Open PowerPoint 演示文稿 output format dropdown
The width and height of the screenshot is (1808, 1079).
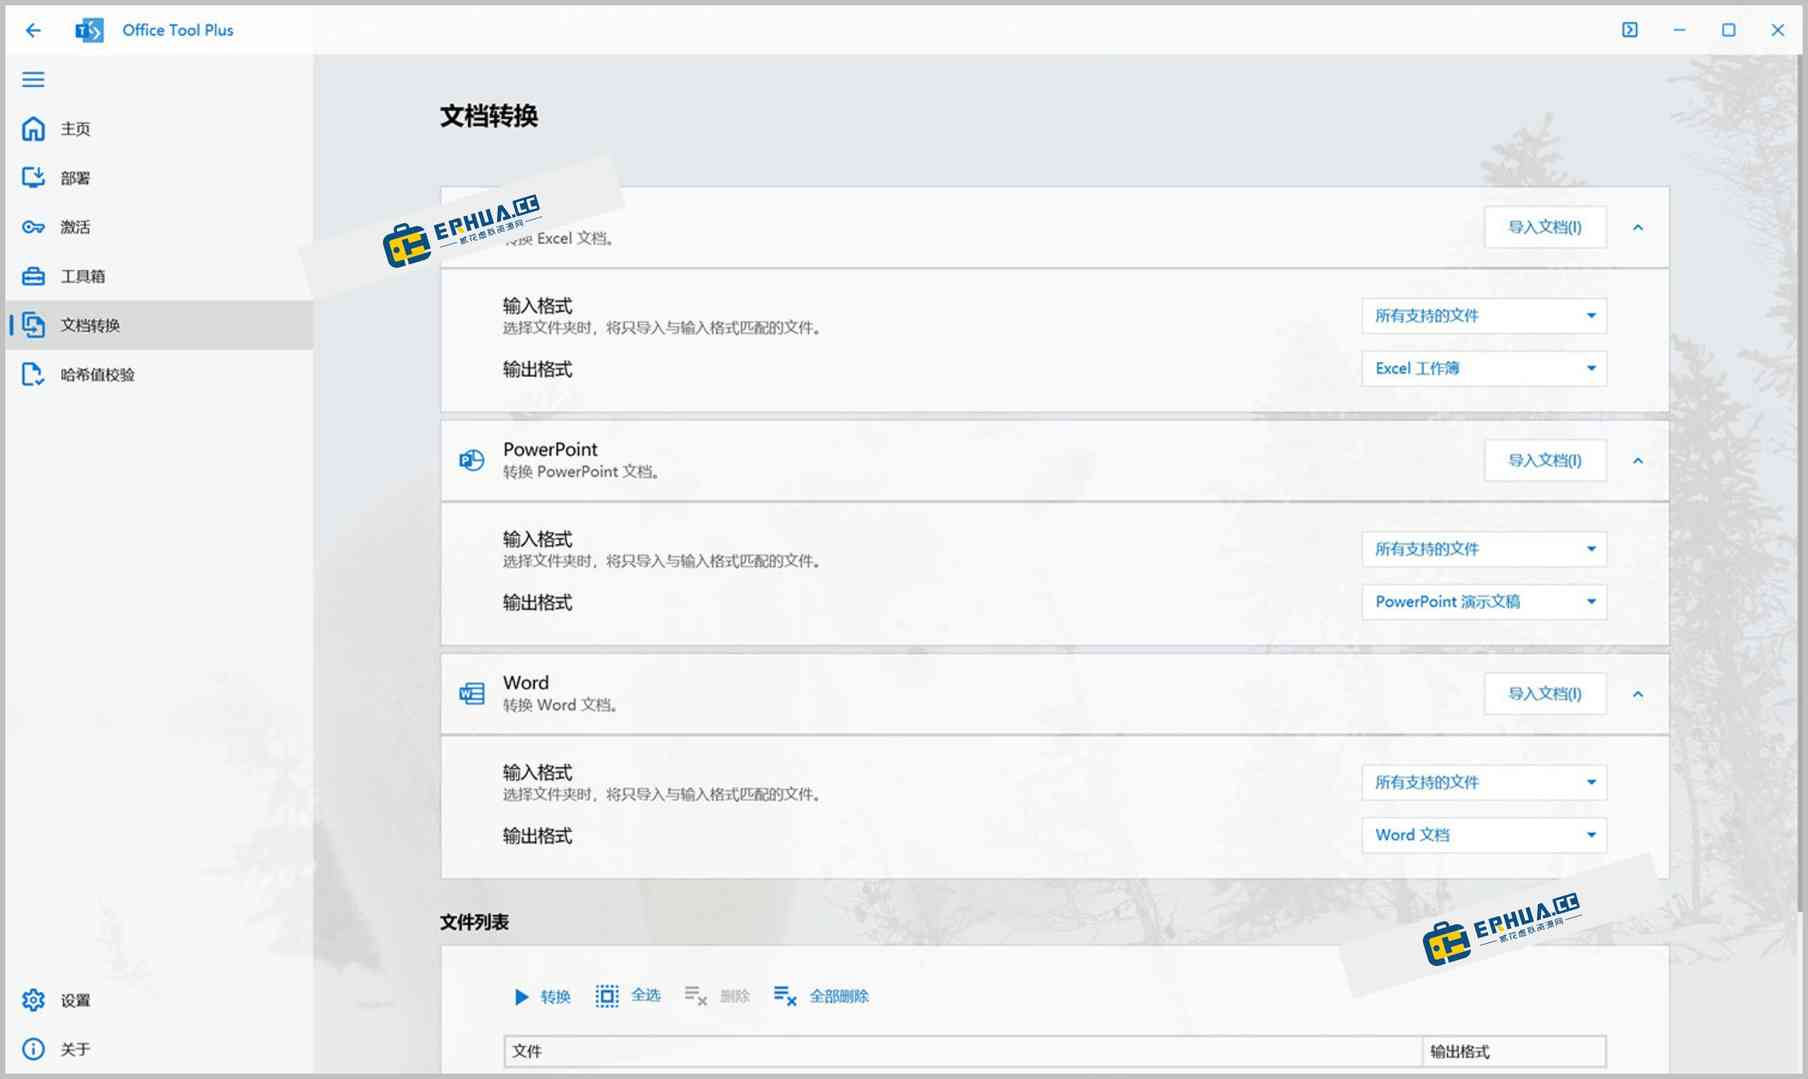click(x=1483, y=602)
